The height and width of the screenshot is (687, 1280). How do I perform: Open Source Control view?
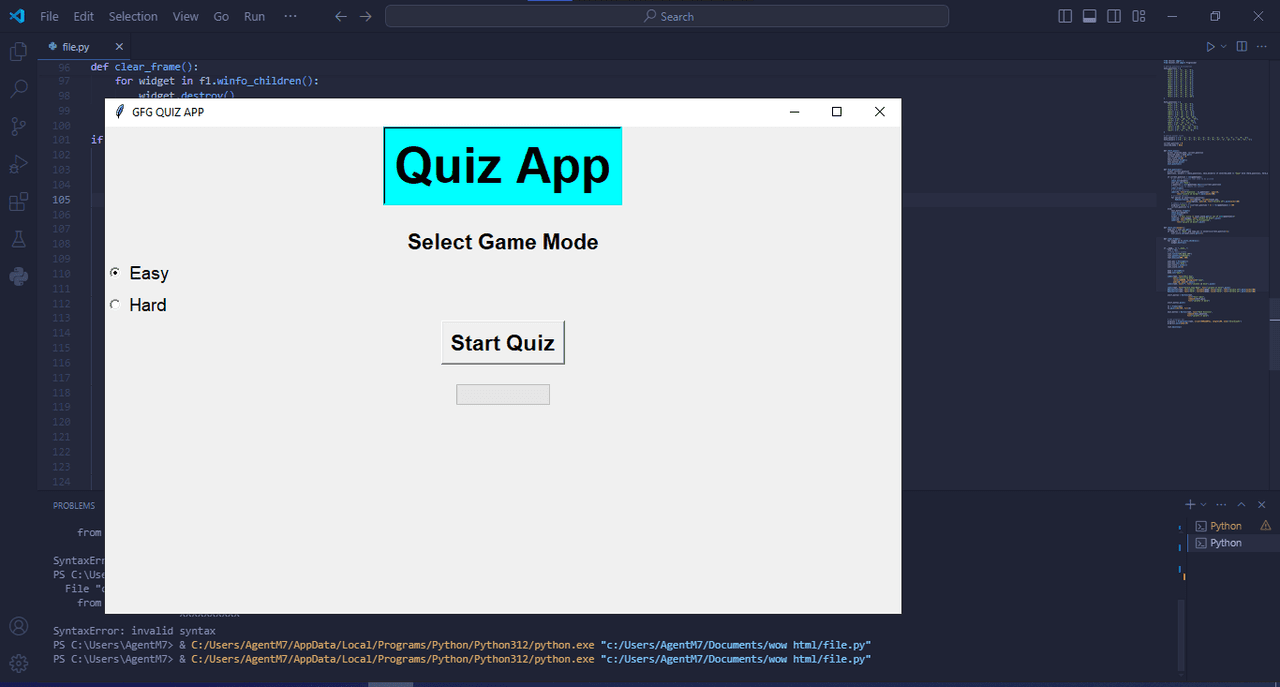18,127
